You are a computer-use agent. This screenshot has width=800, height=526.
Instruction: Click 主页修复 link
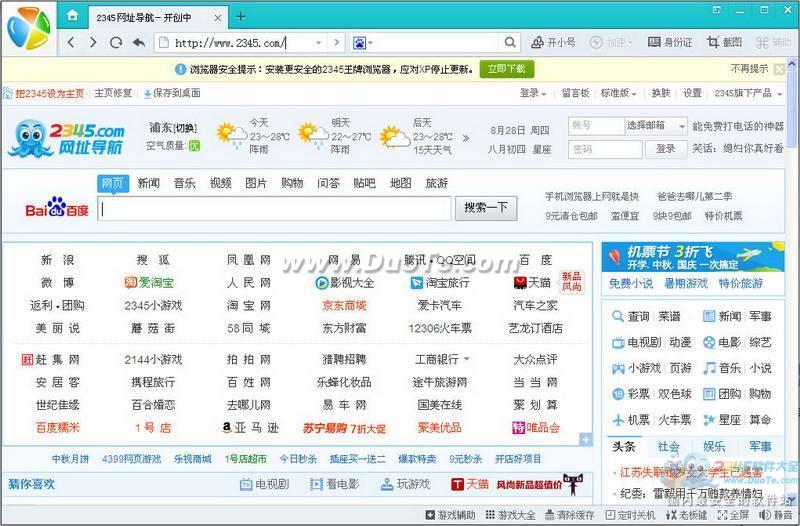[113, 93]
